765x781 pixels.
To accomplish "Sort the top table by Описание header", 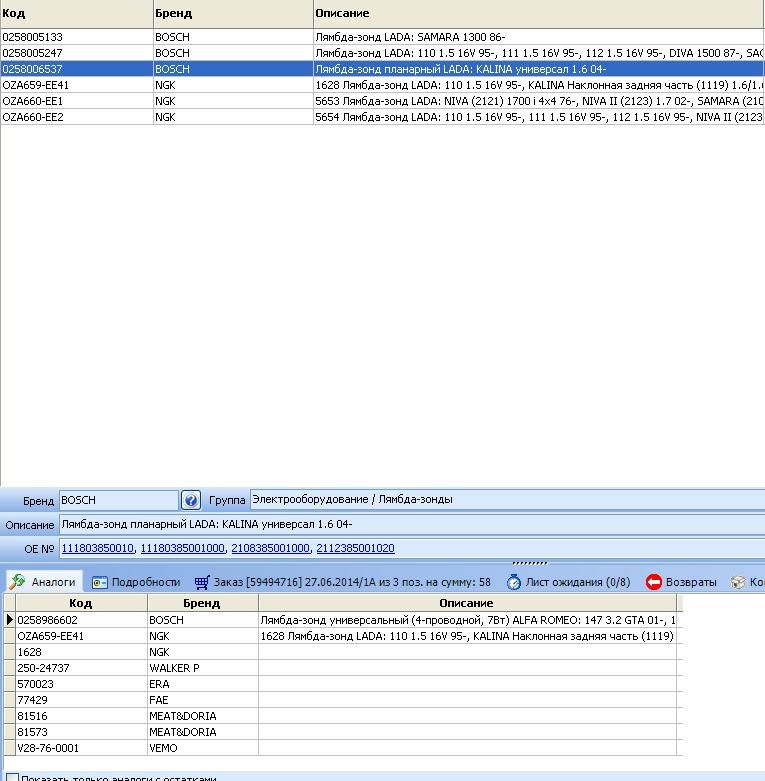I will (x=539, y=13).
